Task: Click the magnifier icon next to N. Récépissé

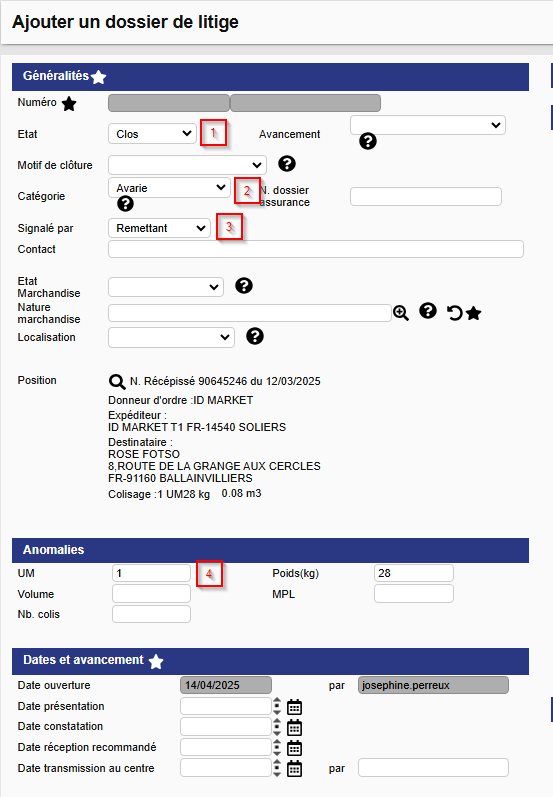Action: pyautogui.click(x=117, y=381)
